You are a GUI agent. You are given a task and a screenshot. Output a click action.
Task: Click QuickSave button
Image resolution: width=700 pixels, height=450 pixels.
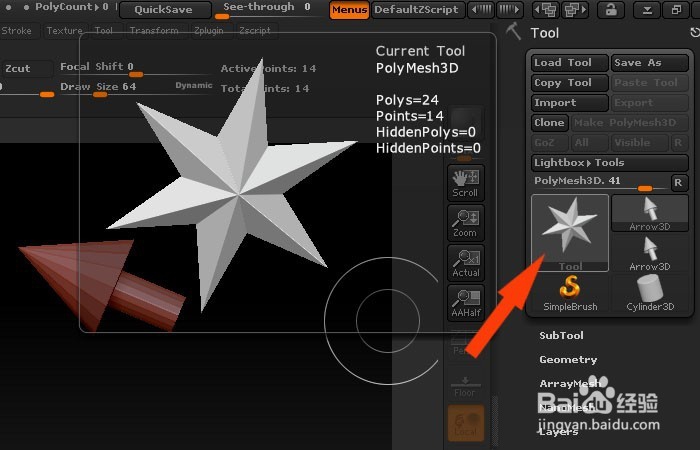coord(166,10)
